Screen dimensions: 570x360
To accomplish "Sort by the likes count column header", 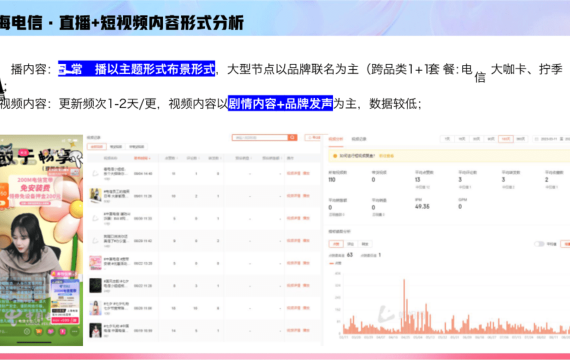I will 171,158.
